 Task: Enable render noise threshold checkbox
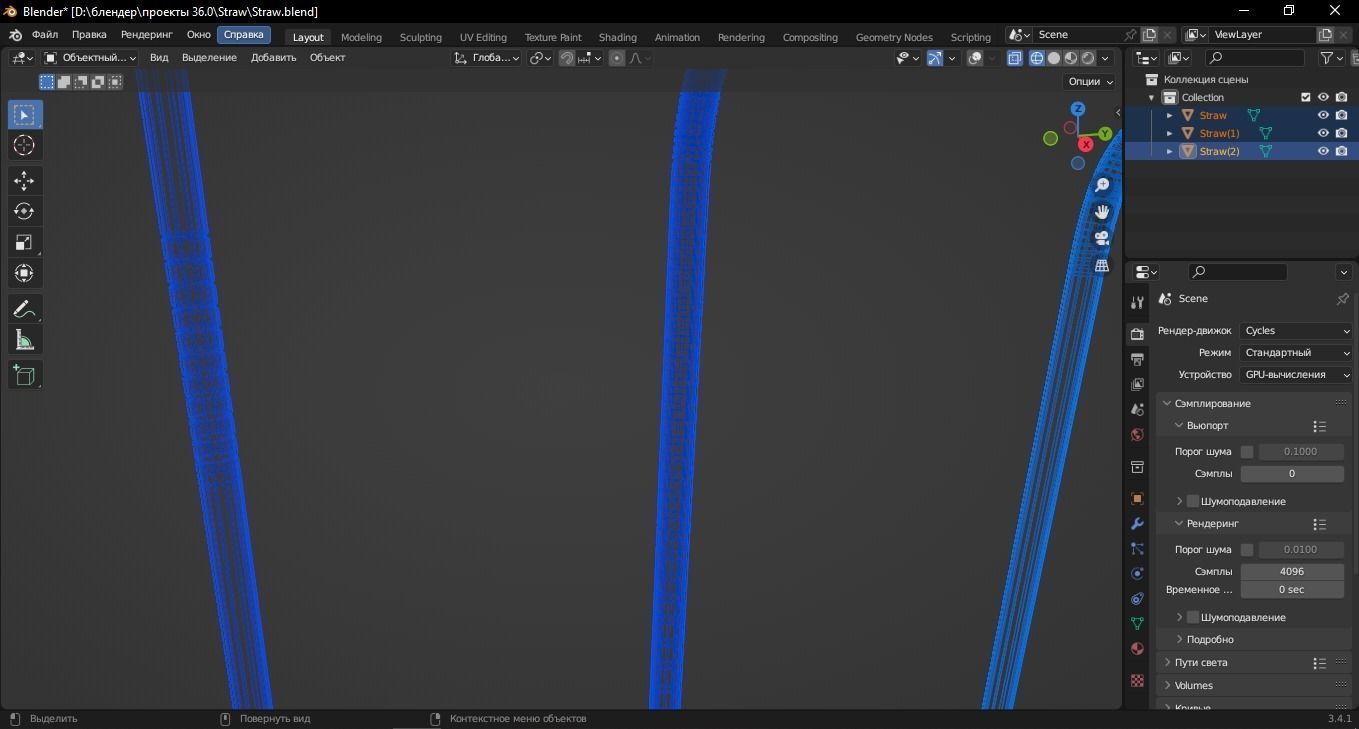pyautogui.click(x=1247, y=550)
